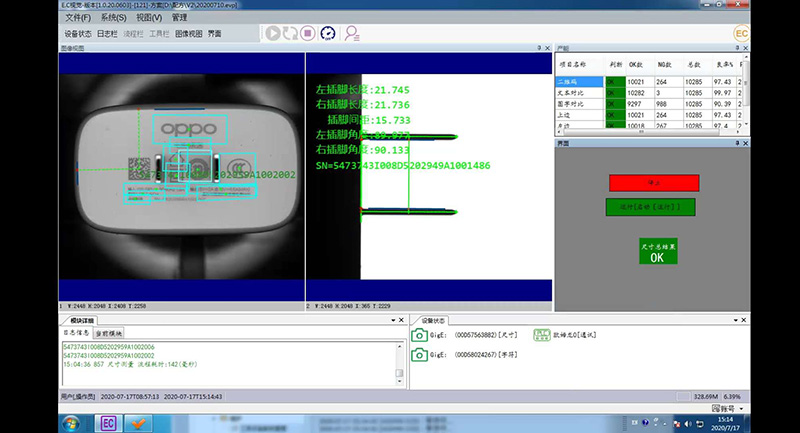Select the highlighted 二维码 row
Screen dimensions: 800x433
coord(580,82)
